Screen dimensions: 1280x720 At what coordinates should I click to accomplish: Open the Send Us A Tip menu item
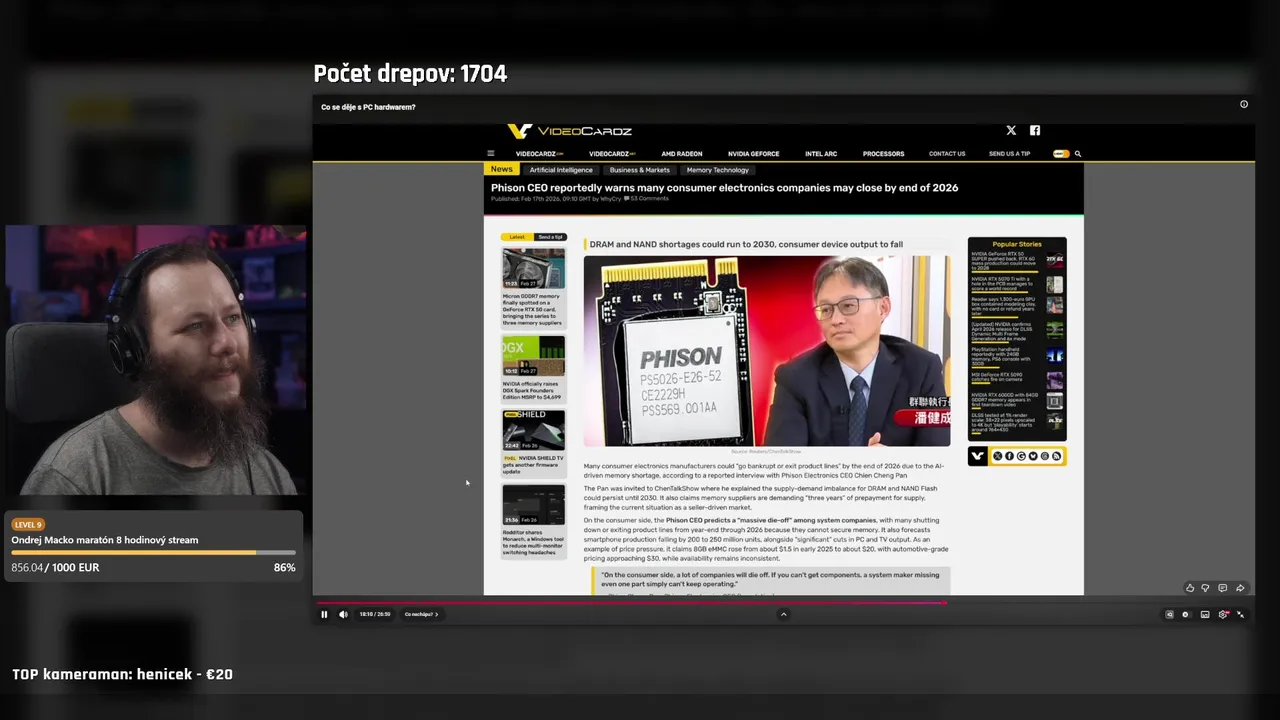click(x=1009, y=154)
